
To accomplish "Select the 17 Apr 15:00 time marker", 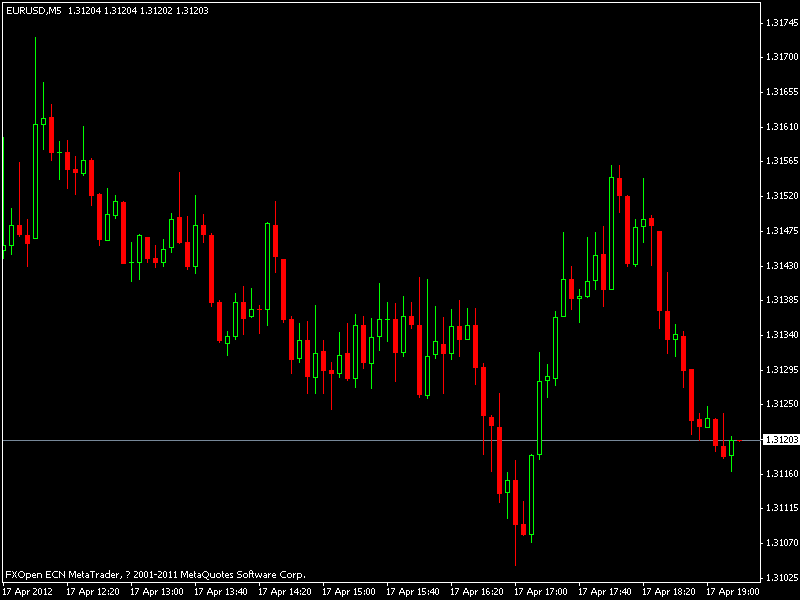I will coord(348,591).
